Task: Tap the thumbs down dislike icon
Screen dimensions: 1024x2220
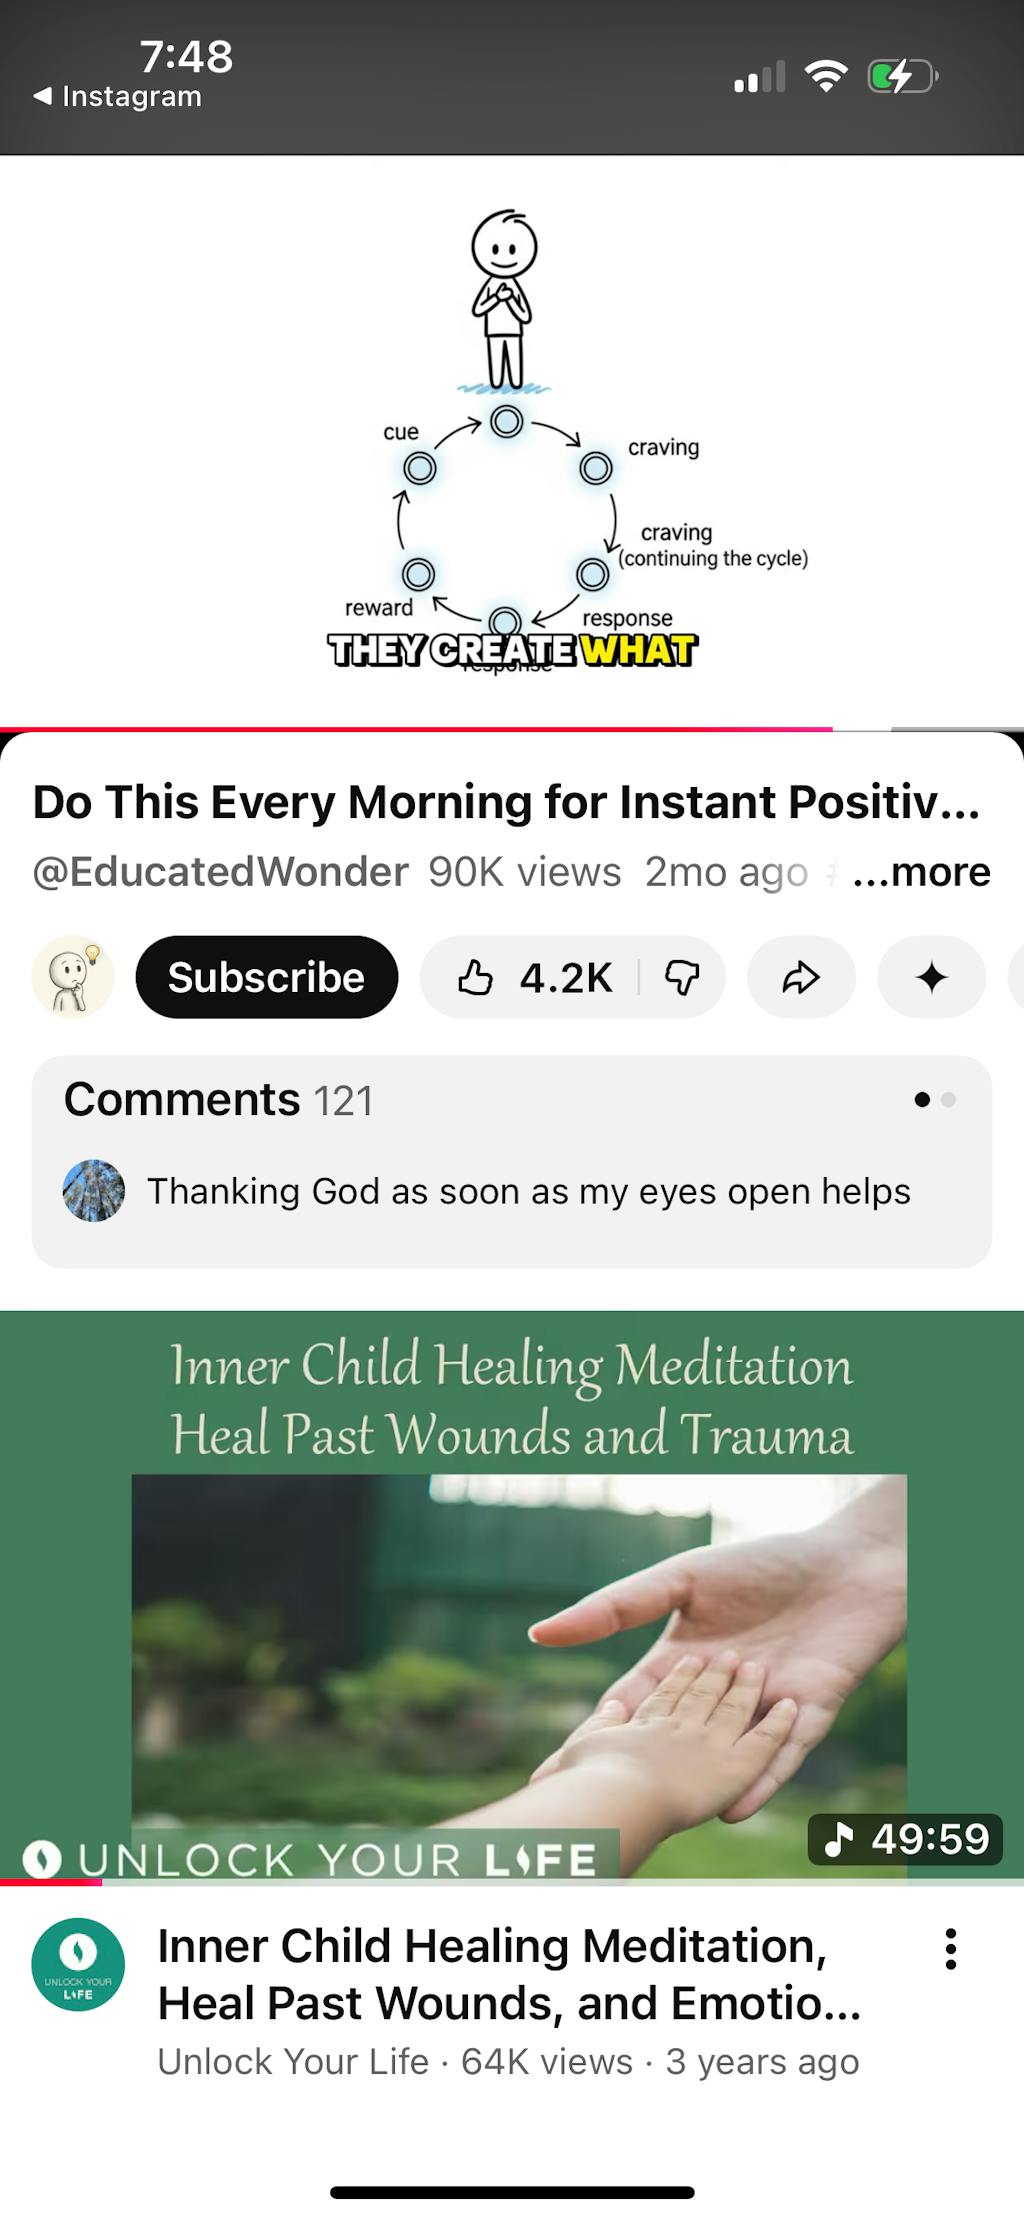Action: 682,978
